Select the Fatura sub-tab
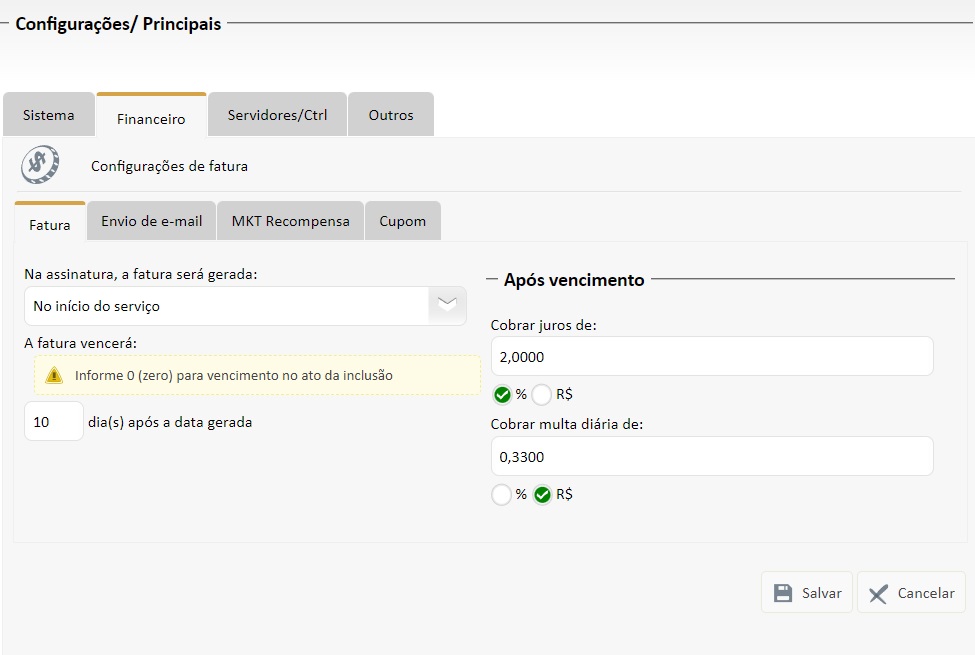The width and height of the screenshot is (975, 655). pos(50,224)
